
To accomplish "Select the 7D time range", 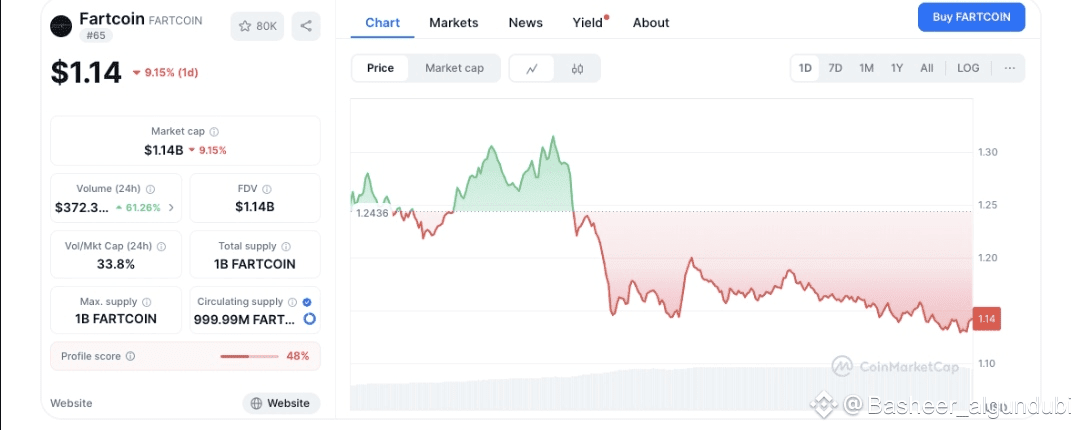I will point(835,68).
